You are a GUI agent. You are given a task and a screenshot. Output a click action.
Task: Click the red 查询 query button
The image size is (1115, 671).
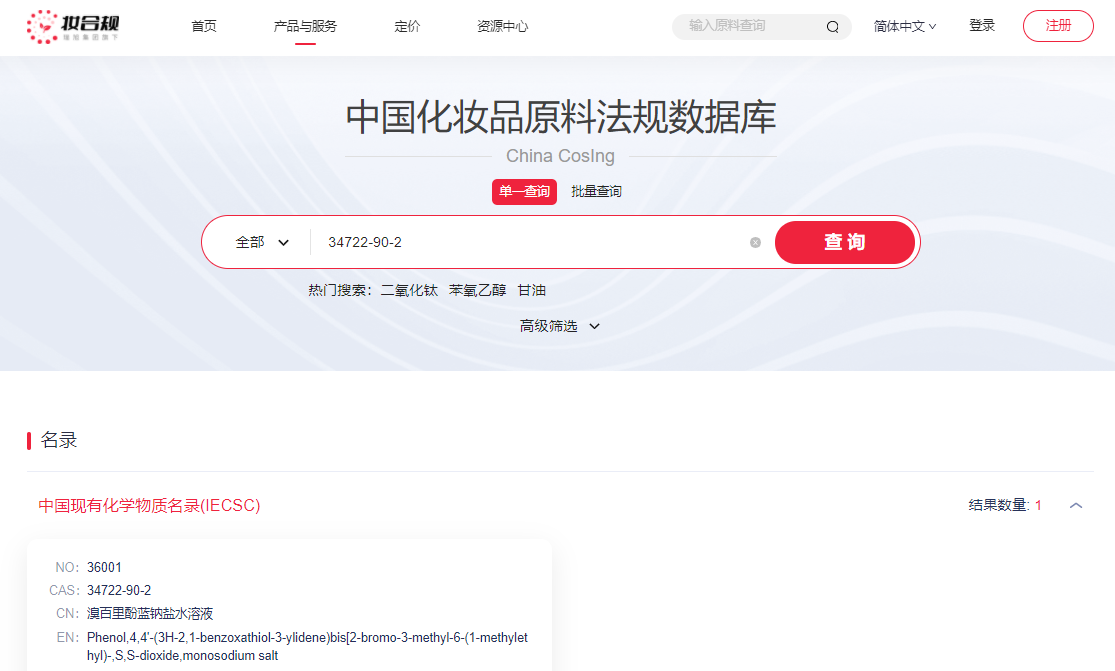845,242
